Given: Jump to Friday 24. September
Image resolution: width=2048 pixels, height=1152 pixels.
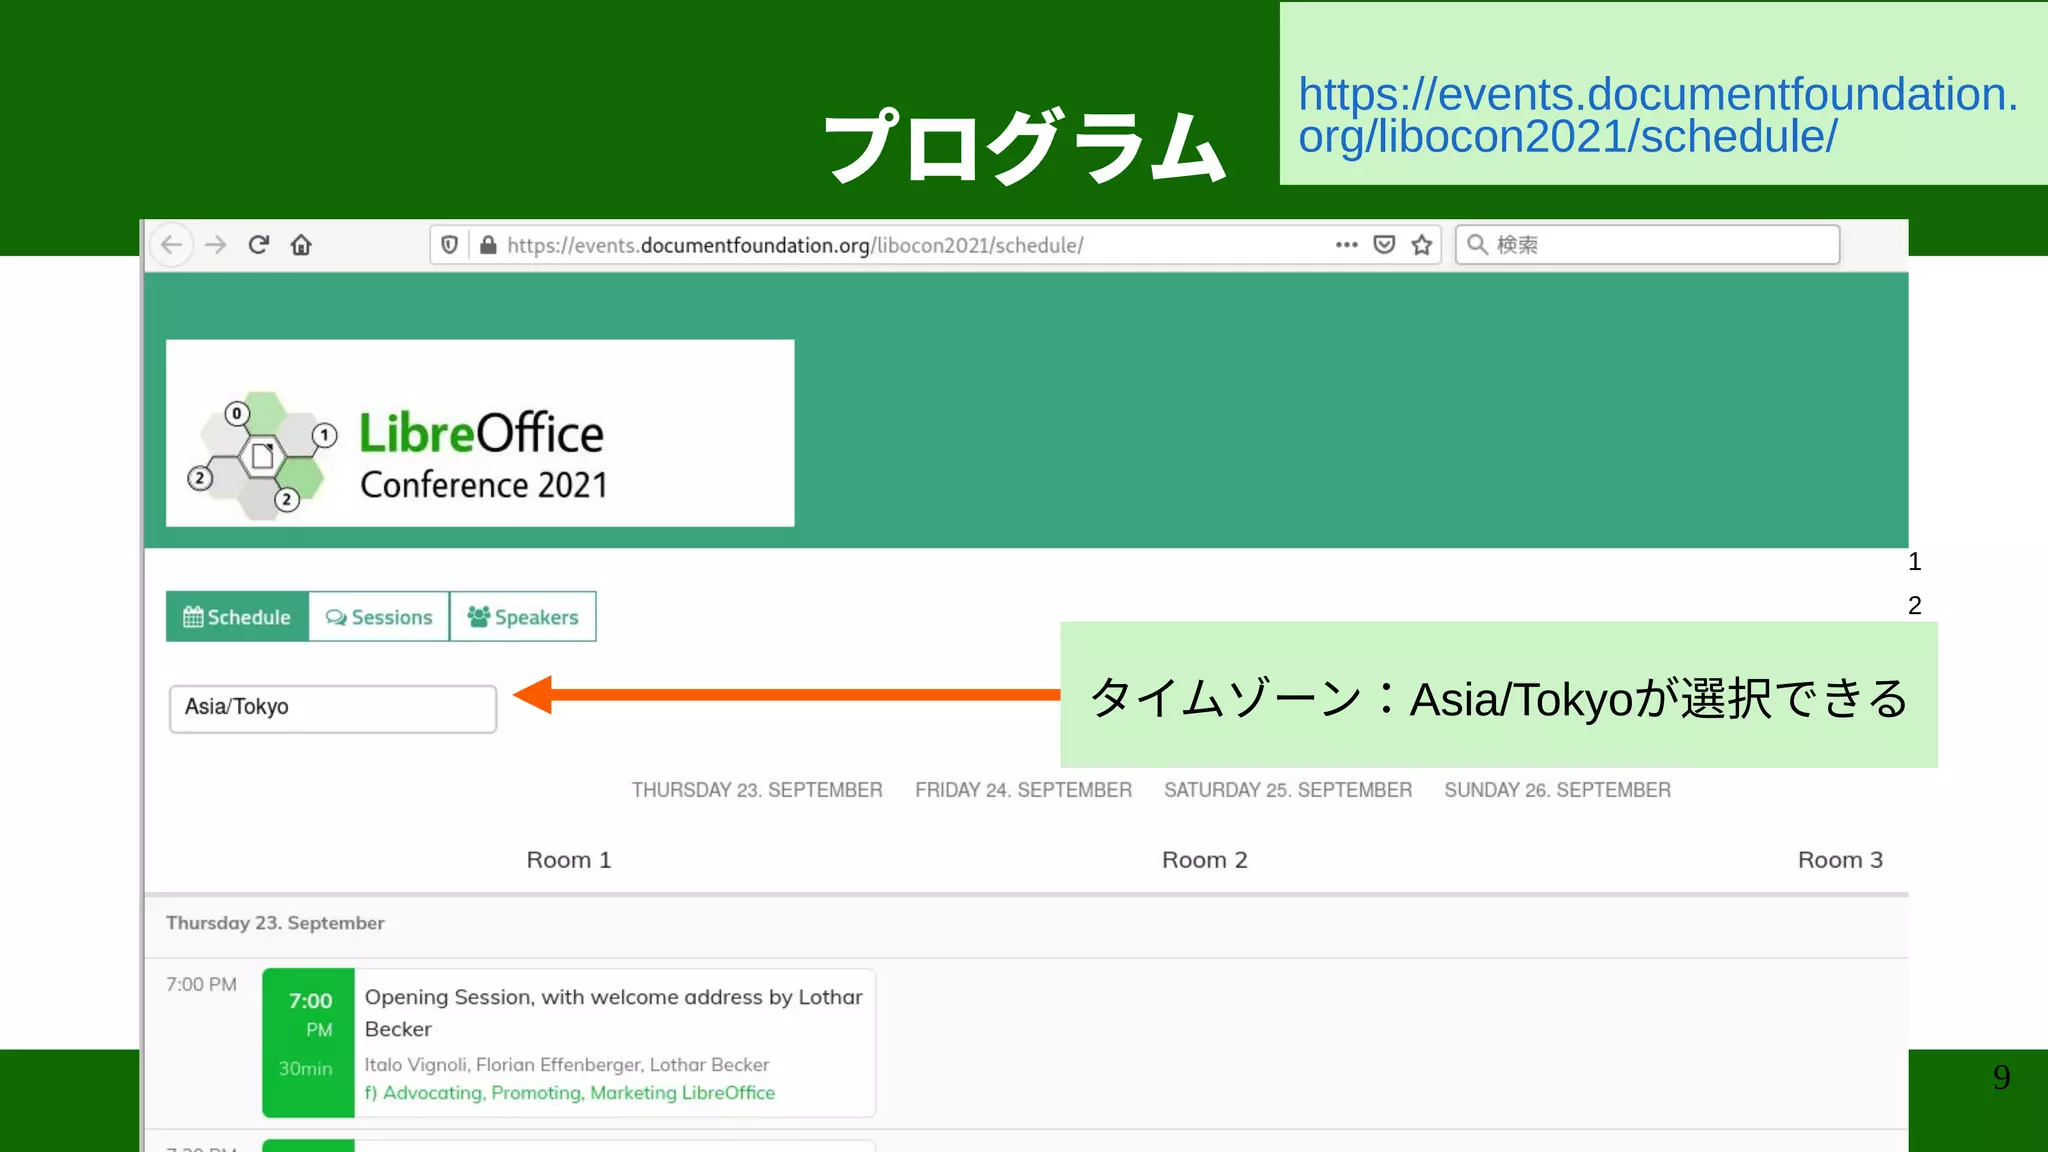Looking at the screenshot, I should point(1023,790).
